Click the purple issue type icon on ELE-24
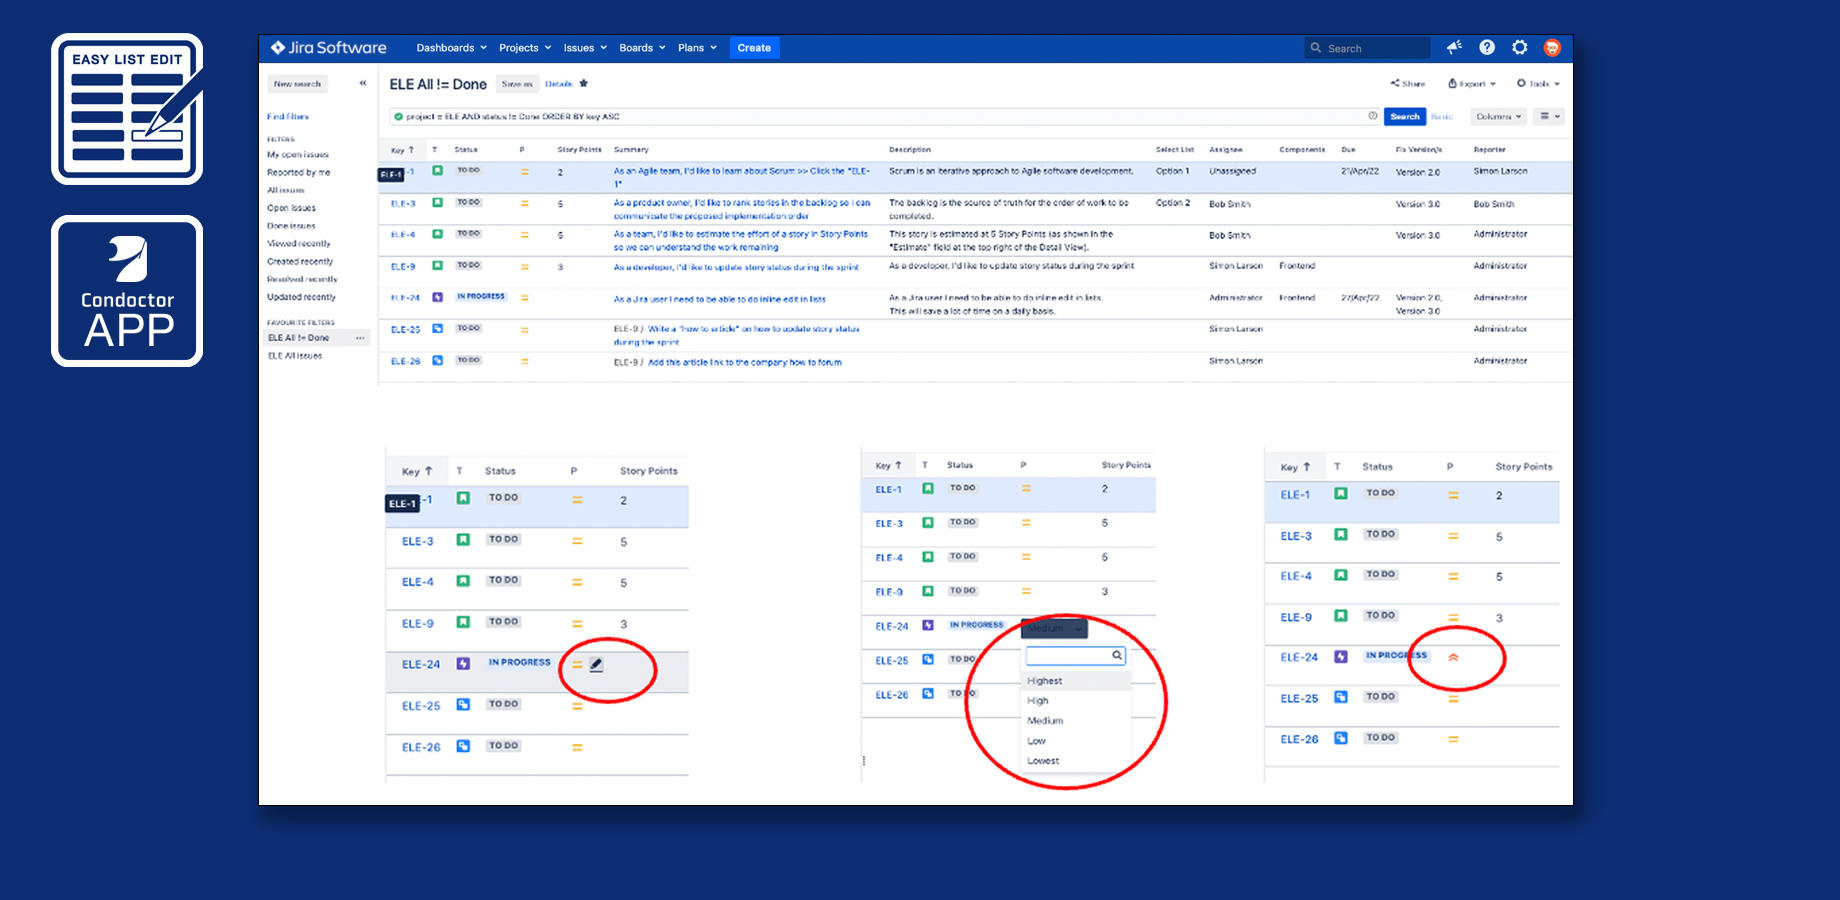This screenshot has width=1840, height=900. tap(436, 297)
